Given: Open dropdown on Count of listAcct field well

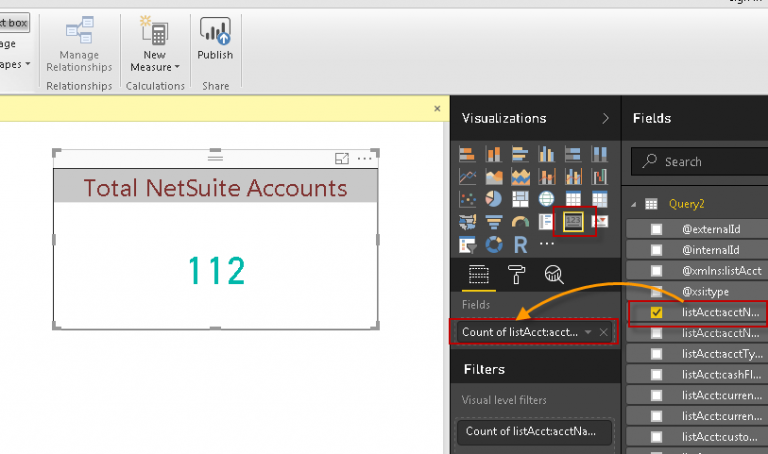Looking at the screenshot, I should 588,332.
